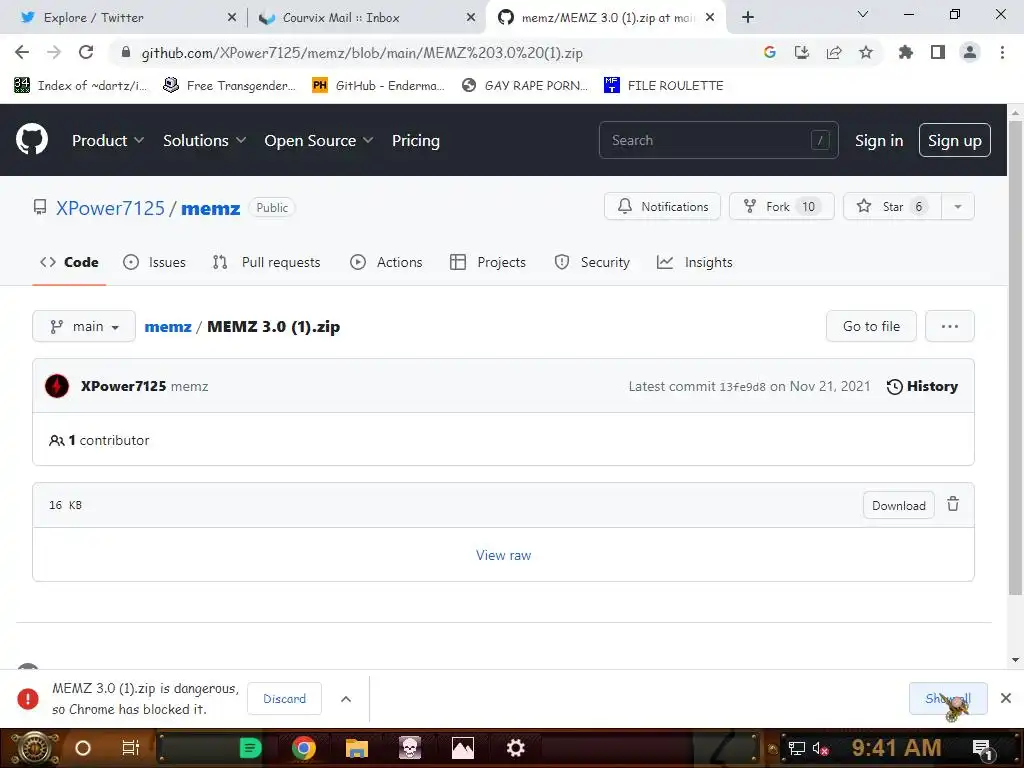Image resolution: width=1024 pixels, height=768 pixels.
Task: Expand download options chevron for blocked file
Action: coord(346,699)
